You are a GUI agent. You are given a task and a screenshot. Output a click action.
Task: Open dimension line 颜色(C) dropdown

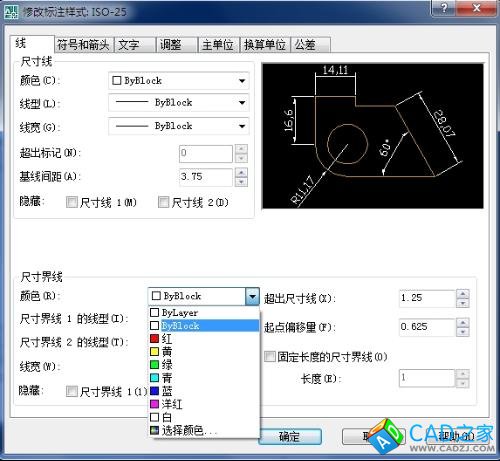point(179,81)
